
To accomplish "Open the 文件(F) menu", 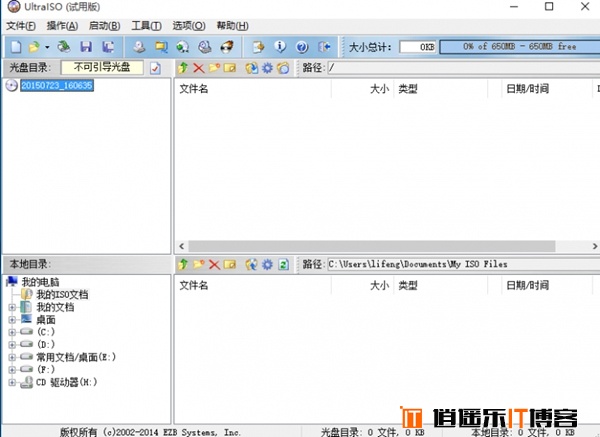I will point(21,26).
